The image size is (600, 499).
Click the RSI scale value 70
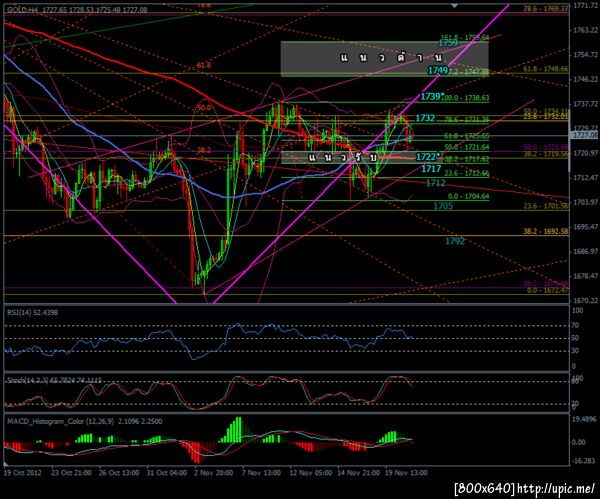coord(575,325)
